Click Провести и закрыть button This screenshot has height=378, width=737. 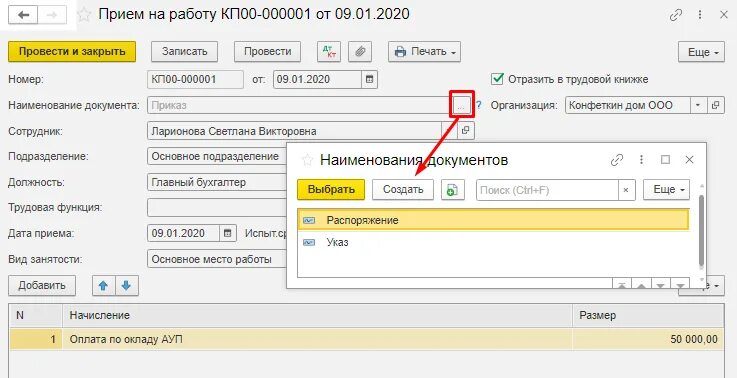pos(72,52)
